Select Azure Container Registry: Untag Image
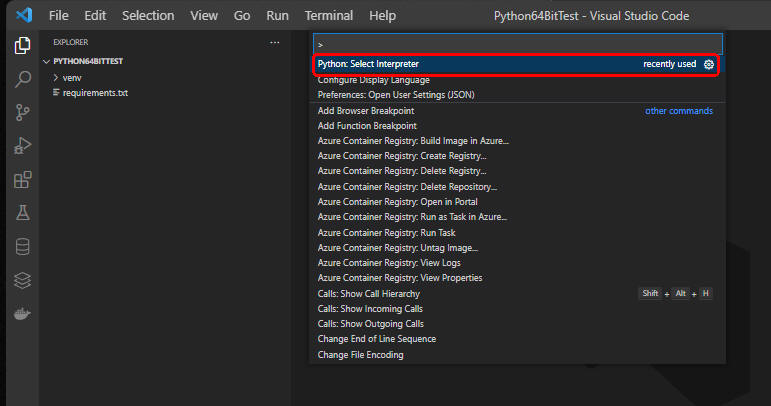This screenshot has width=771, height=406. tap(518, 248)
